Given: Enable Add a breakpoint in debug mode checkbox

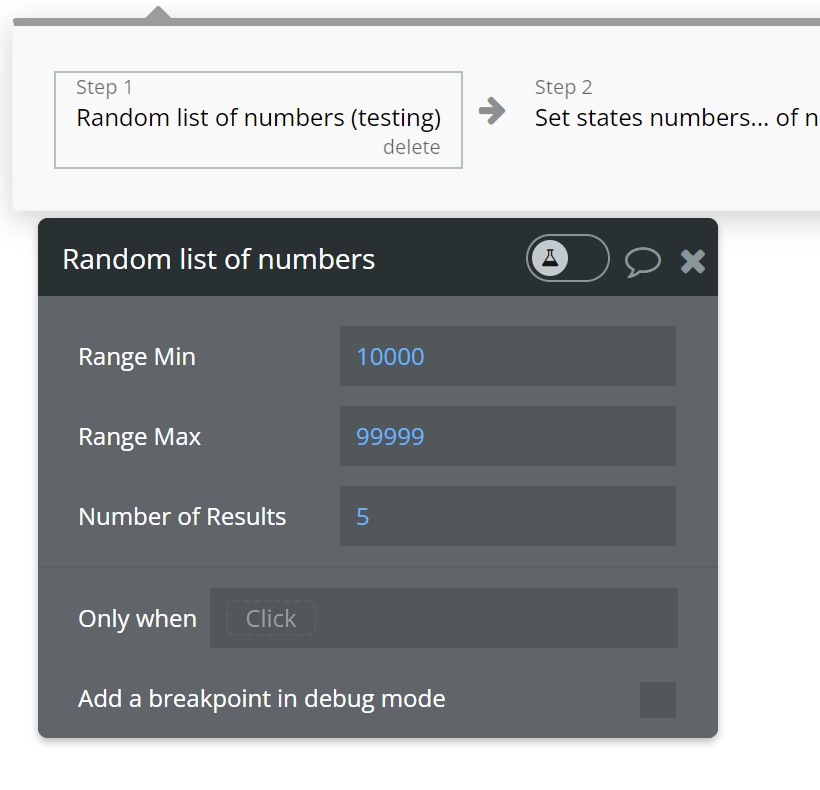Looking at the screenshot, I should point(658,700).
